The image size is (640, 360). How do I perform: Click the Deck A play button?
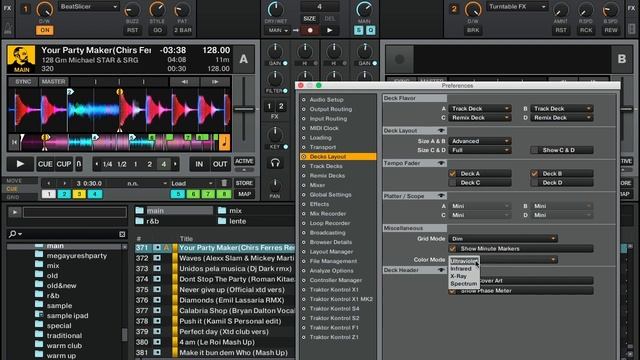coord(20,164)
